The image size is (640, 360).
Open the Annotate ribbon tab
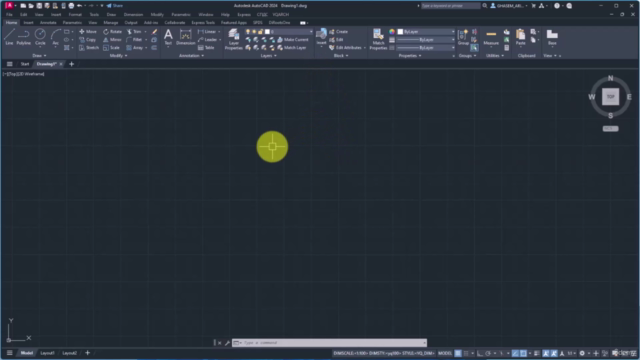point(48,22)
